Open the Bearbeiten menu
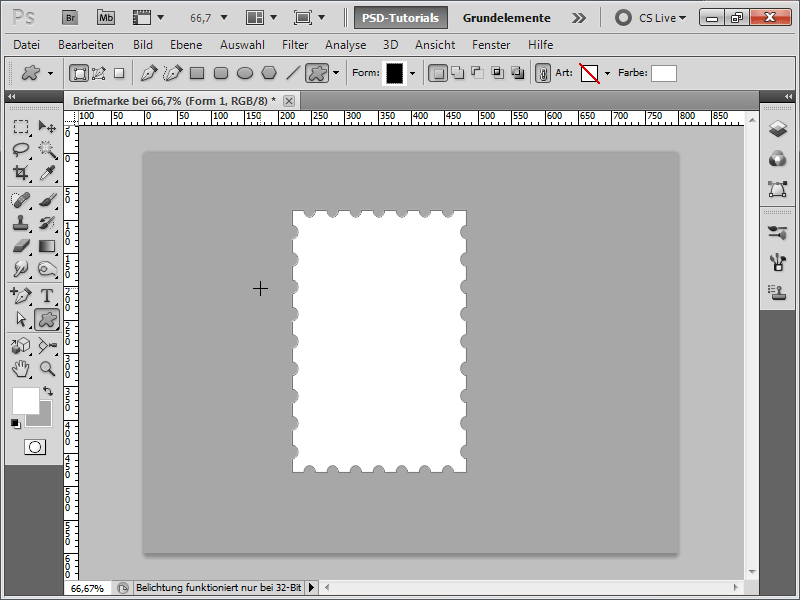The image size is (800, 600). coord(86,45)
